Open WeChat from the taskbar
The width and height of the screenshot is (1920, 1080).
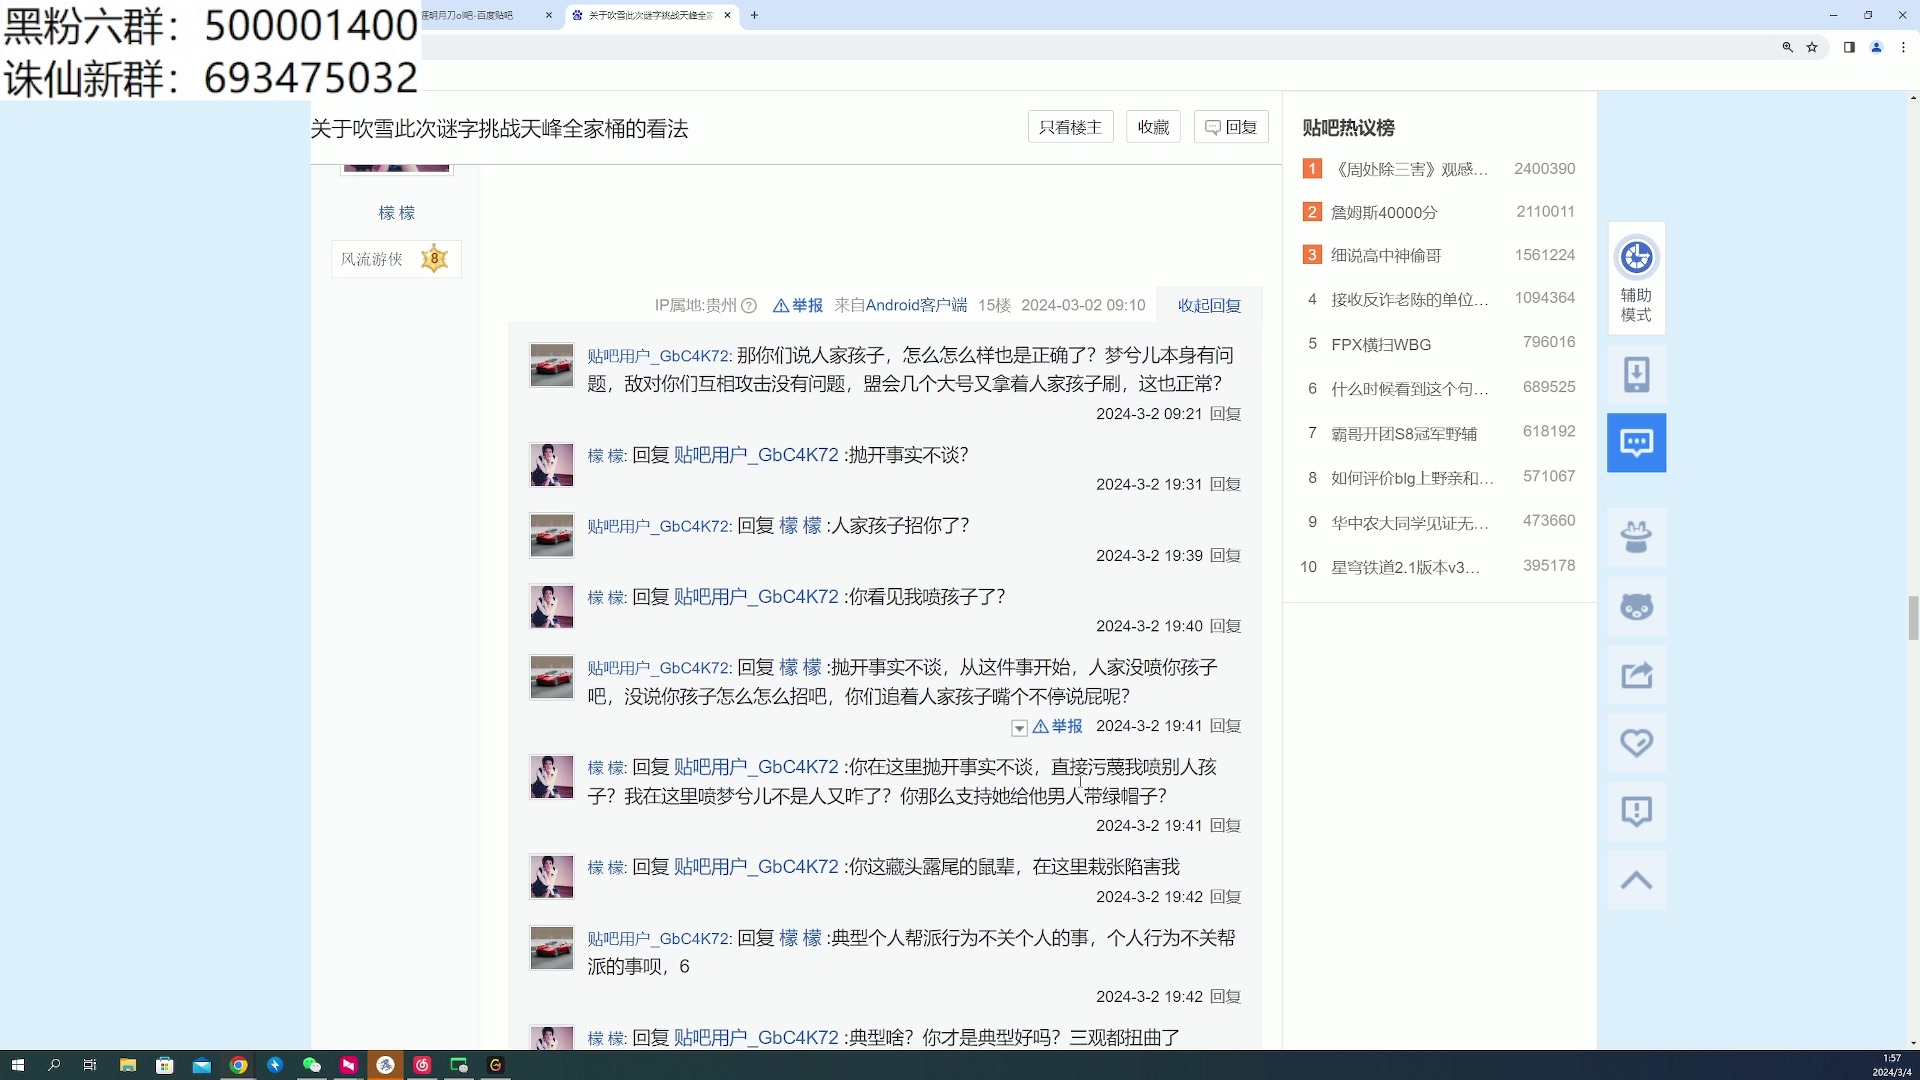coord(312,1065)
